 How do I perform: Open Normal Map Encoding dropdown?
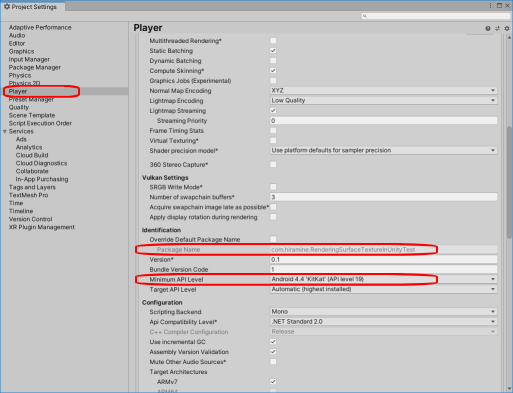(x=383, y=91)
